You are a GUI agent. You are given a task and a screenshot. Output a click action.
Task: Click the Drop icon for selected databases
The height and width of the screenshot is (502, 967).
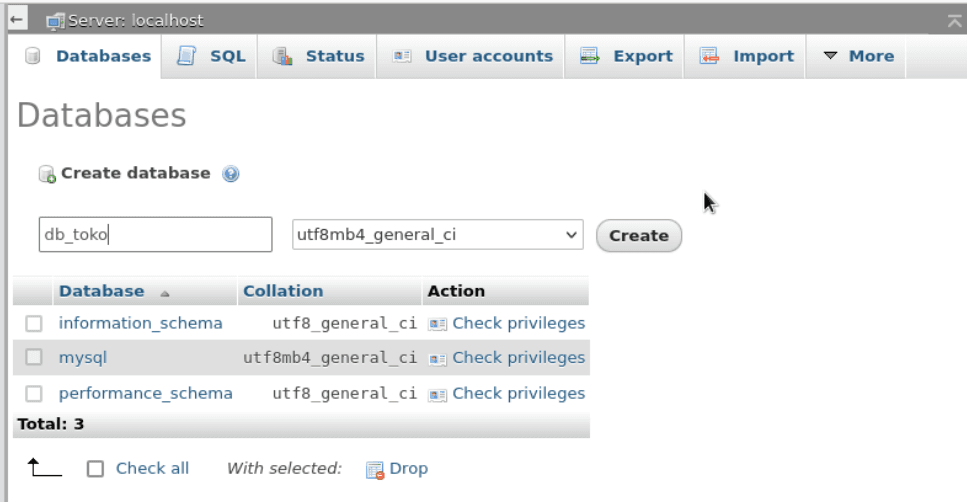pos(375,469)
